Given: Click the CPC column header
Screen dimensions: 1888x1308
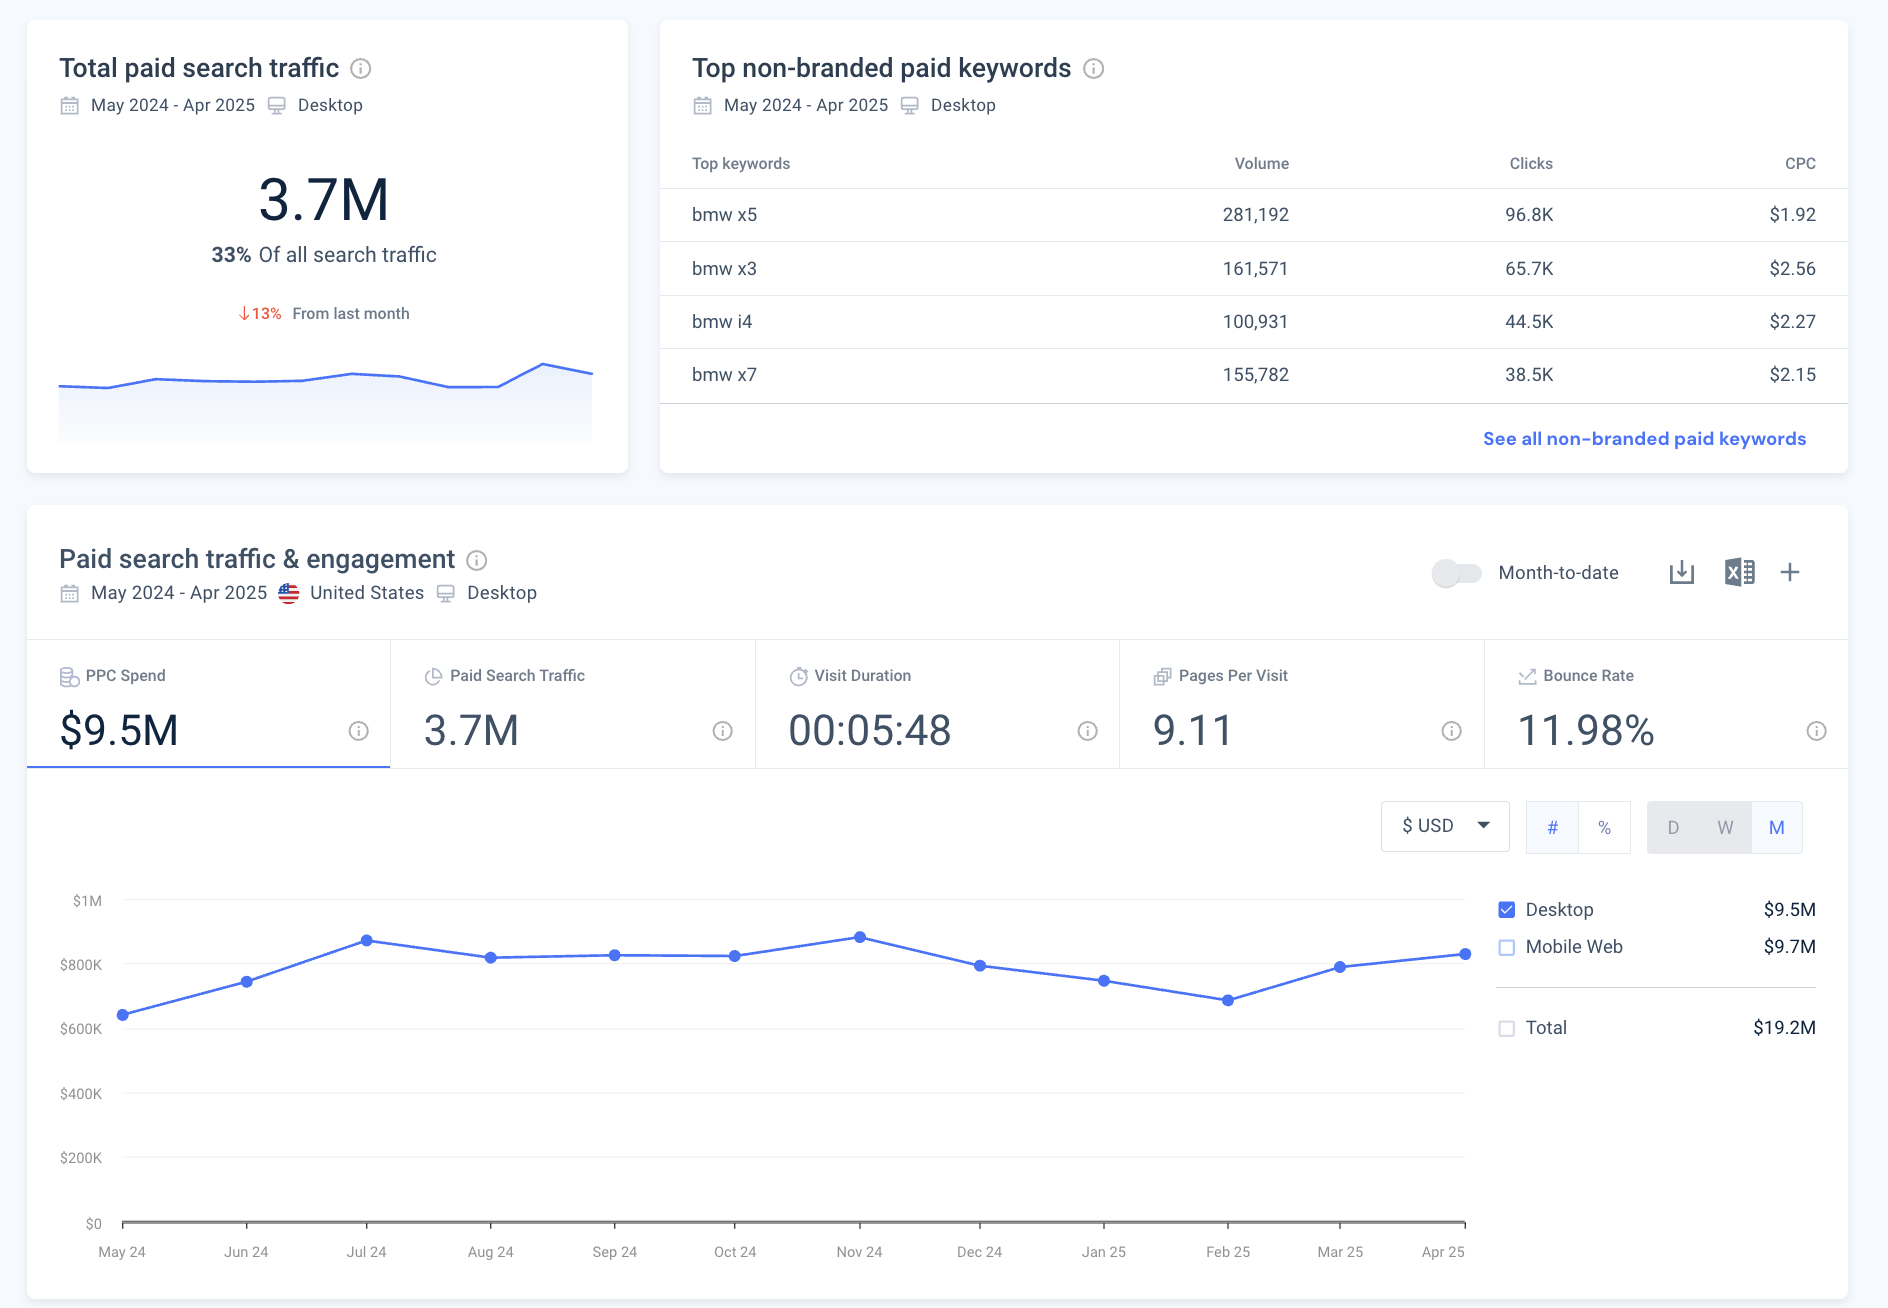Looking at the screenshot, I should coord(1800,164).
